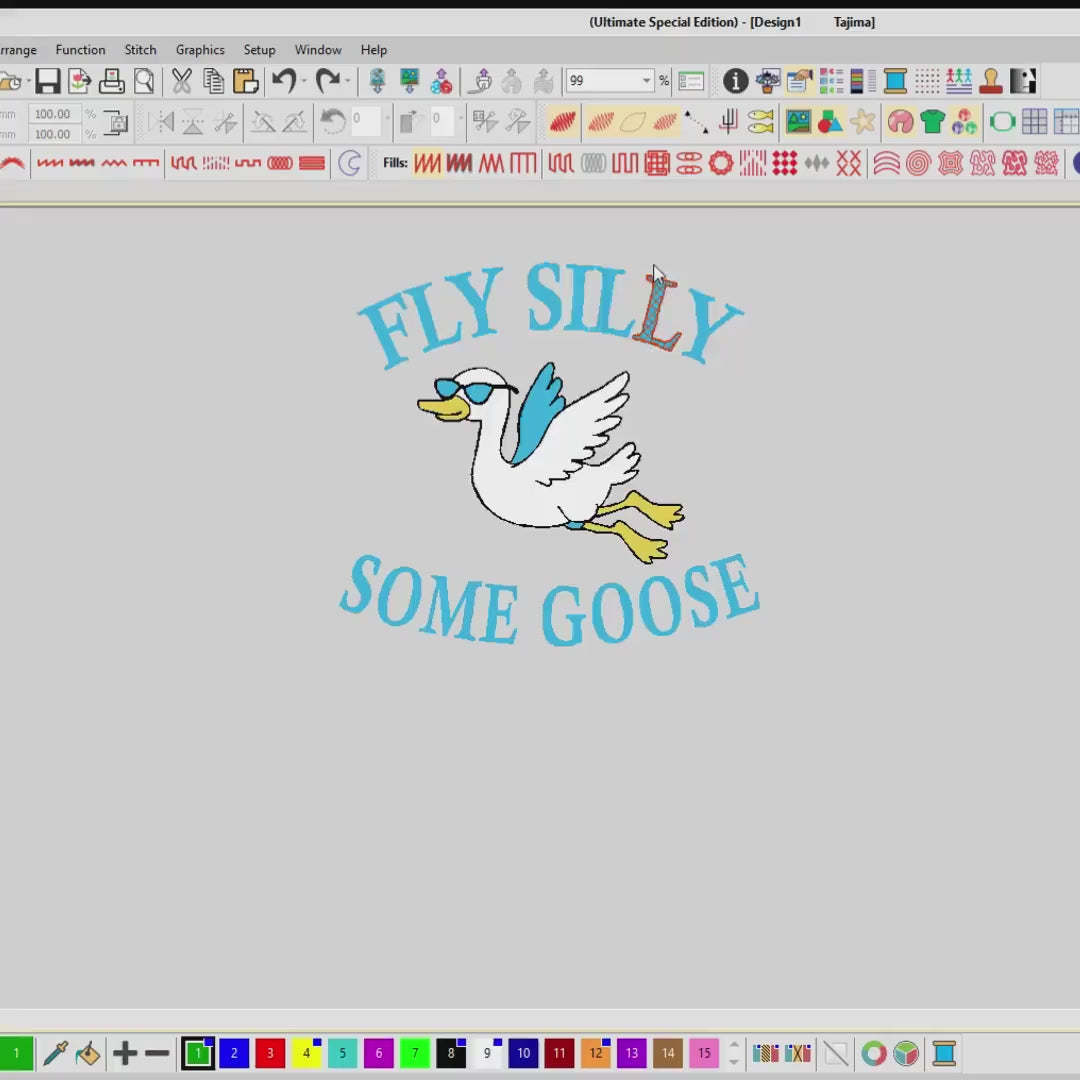Expand the undo history dropdown arrow
1080x1080 pixels.
pyautogui.click(x=304, y=81)
